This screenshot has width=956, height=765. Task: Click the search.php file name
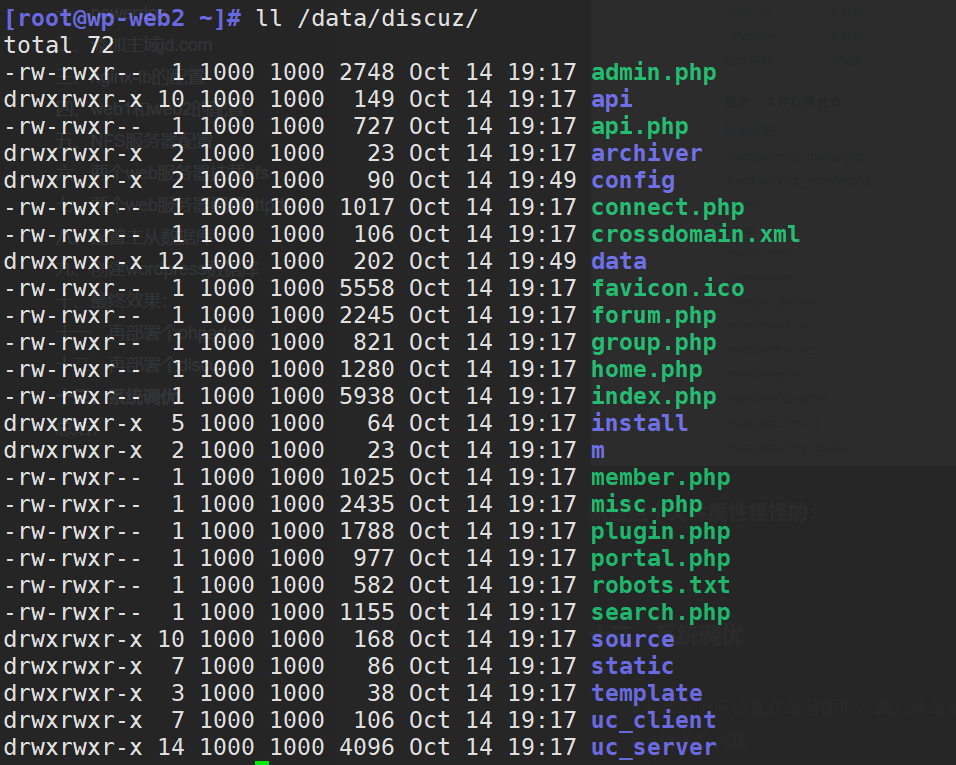click(x=660, y=613)
